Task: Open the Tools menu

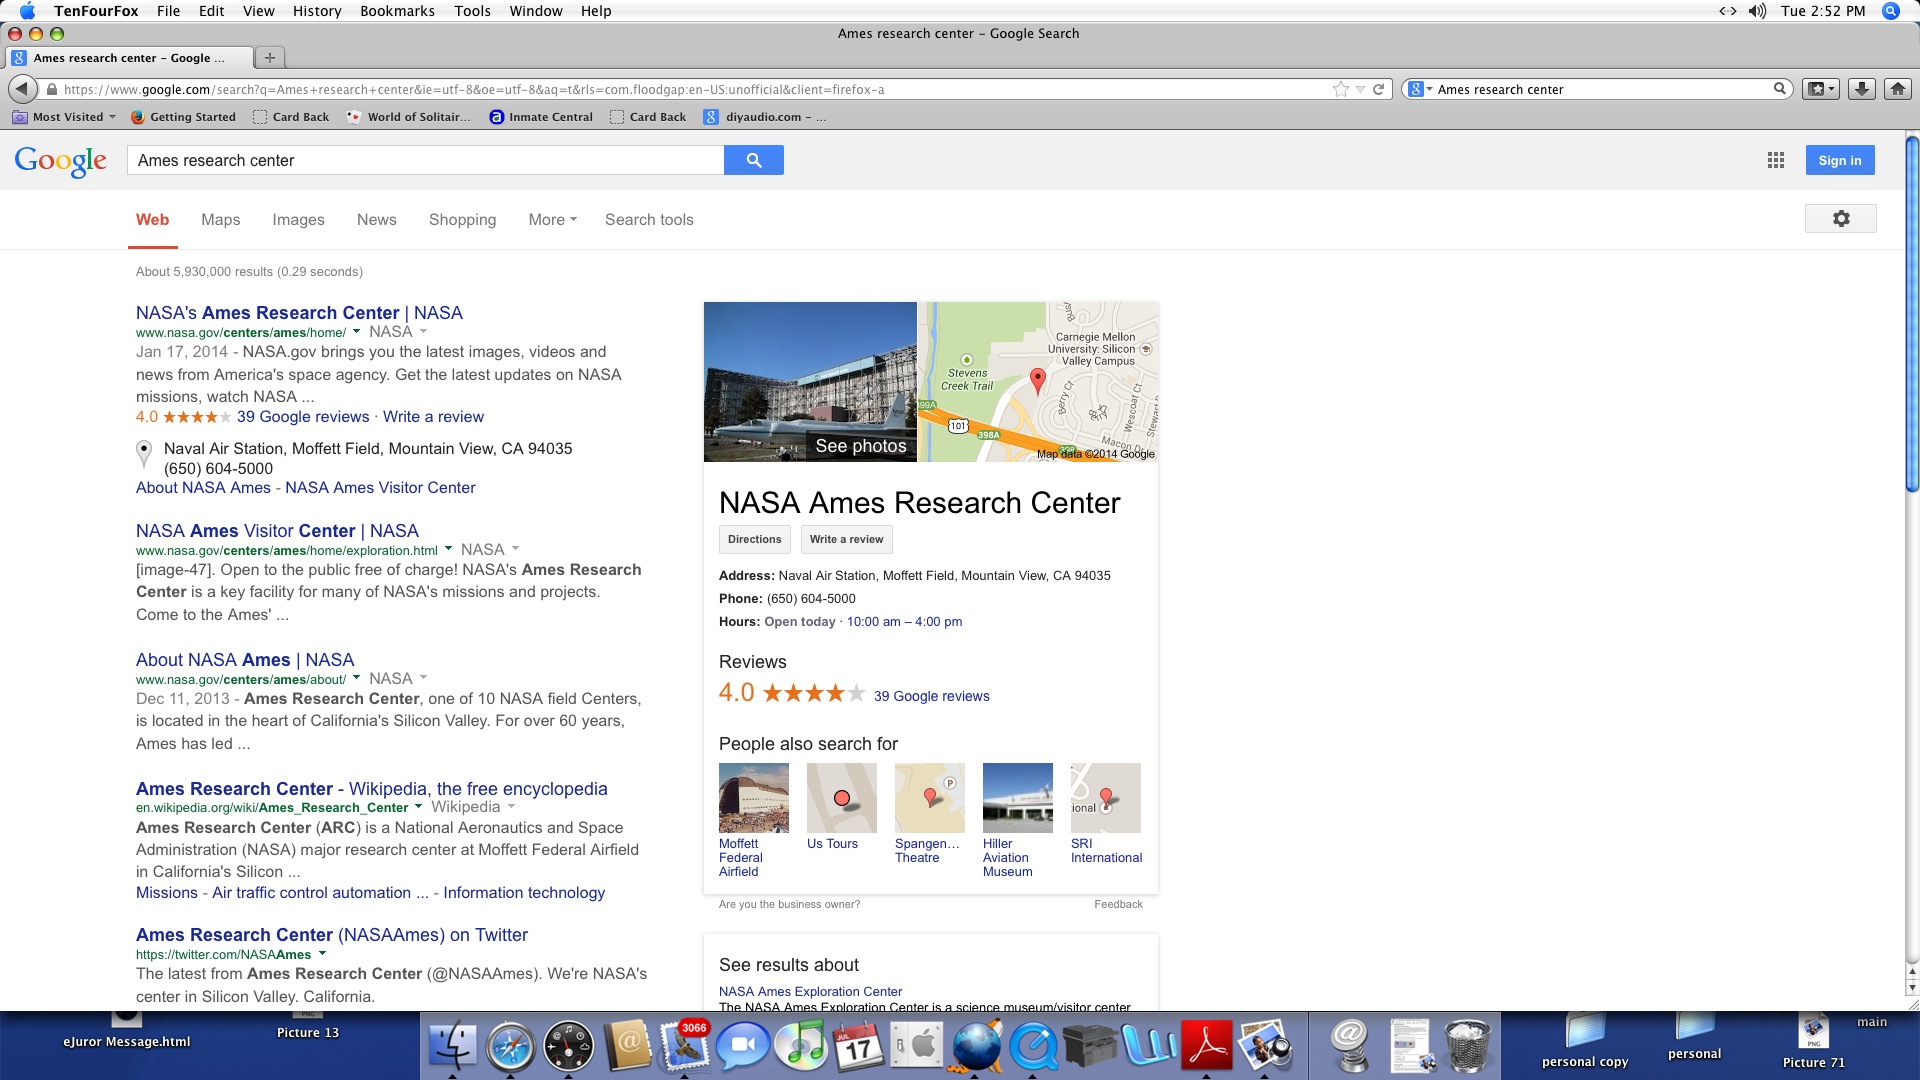Action: click(x=472, y=11)
